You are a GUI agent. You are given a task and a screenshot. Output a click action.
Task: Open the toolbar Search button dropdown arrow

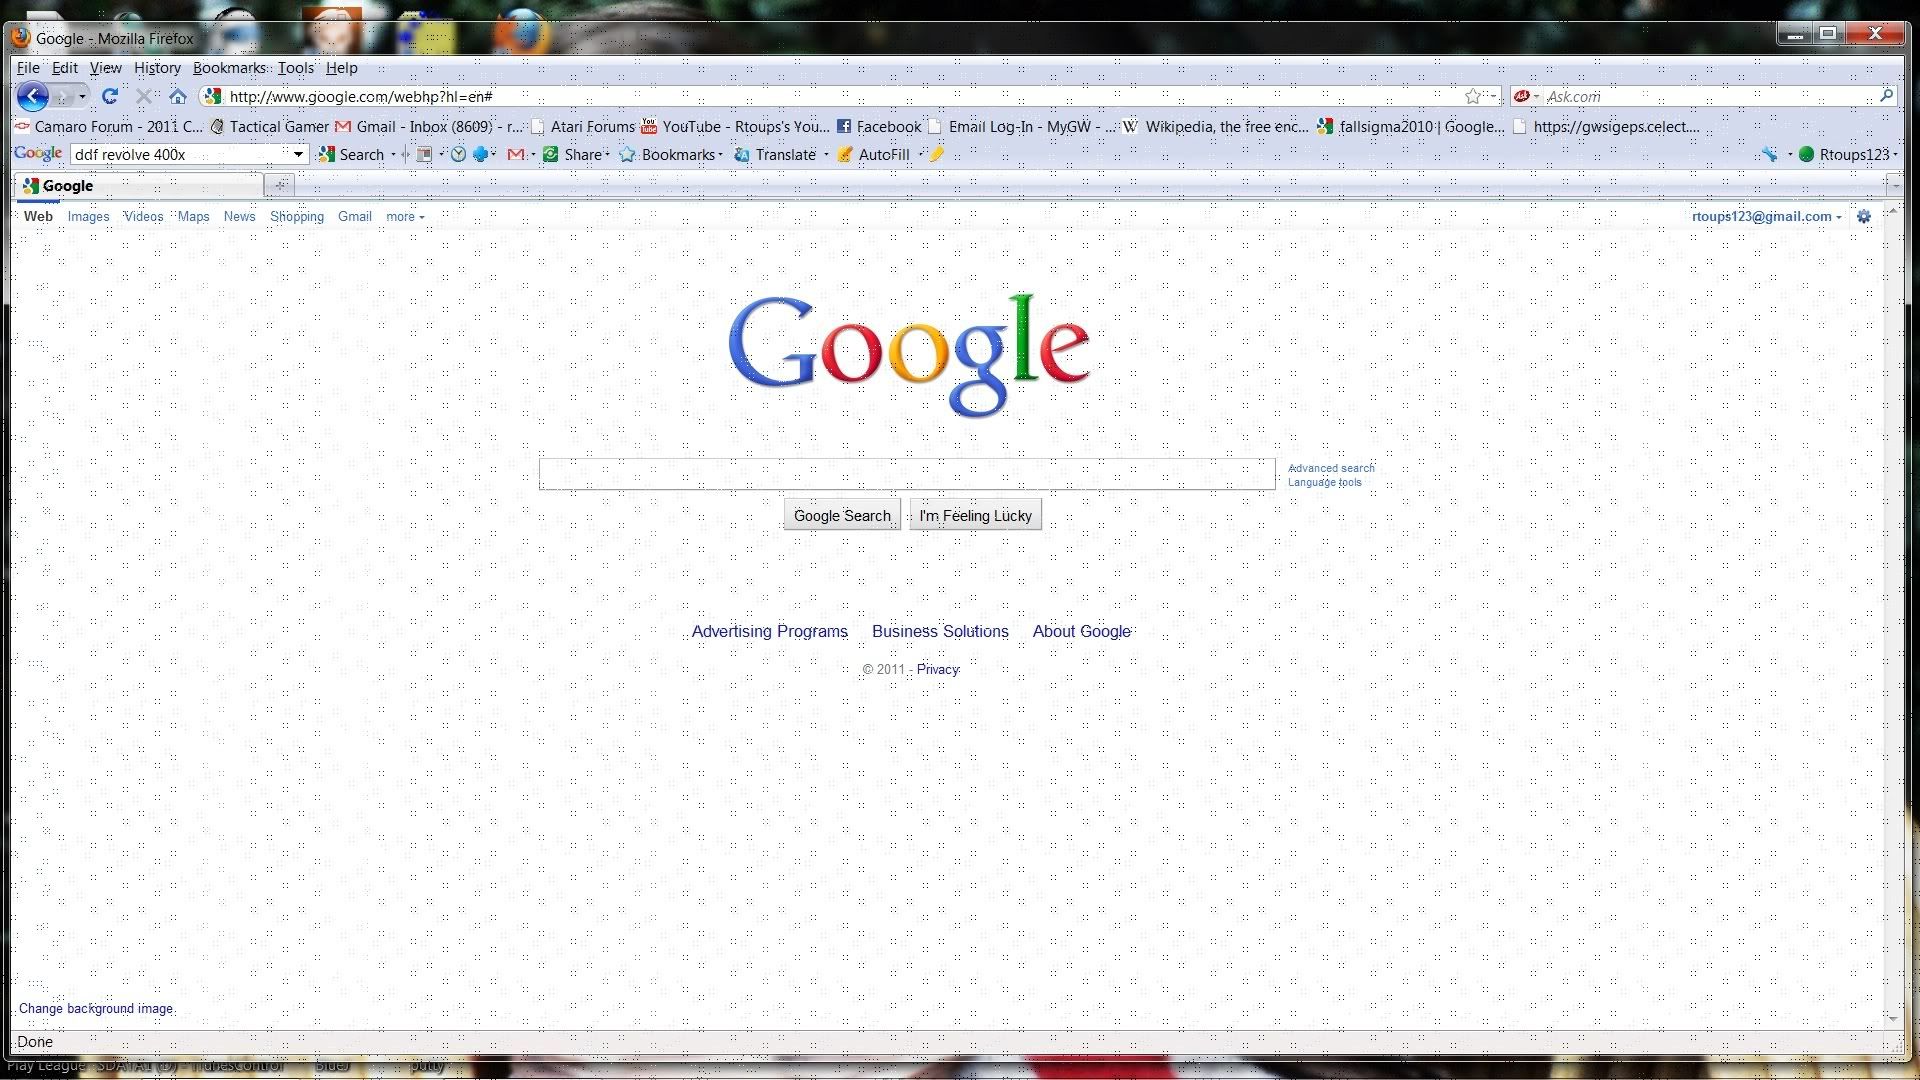pos(393,154)
